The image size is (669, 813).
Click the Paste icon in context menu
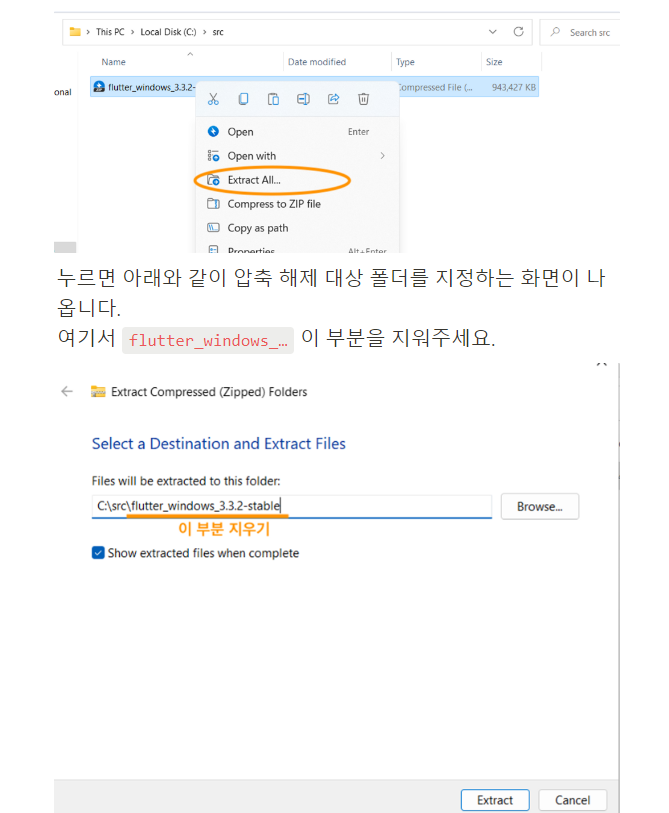pos(273,99)
